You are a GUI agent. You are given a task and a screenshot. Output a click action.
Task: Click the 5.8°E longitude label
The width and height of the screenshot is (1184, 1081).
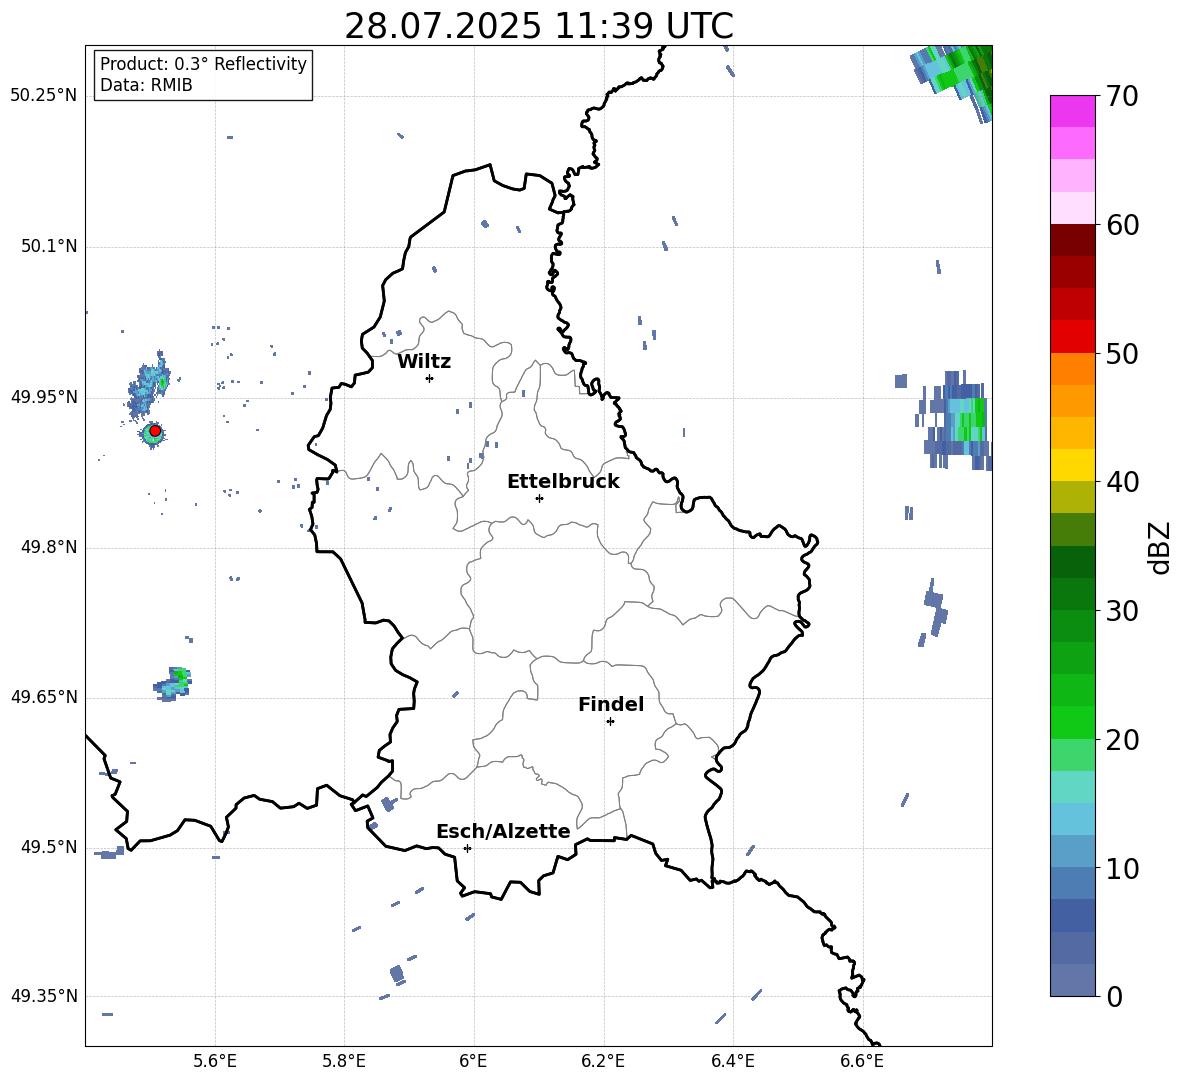(344, 1061)
